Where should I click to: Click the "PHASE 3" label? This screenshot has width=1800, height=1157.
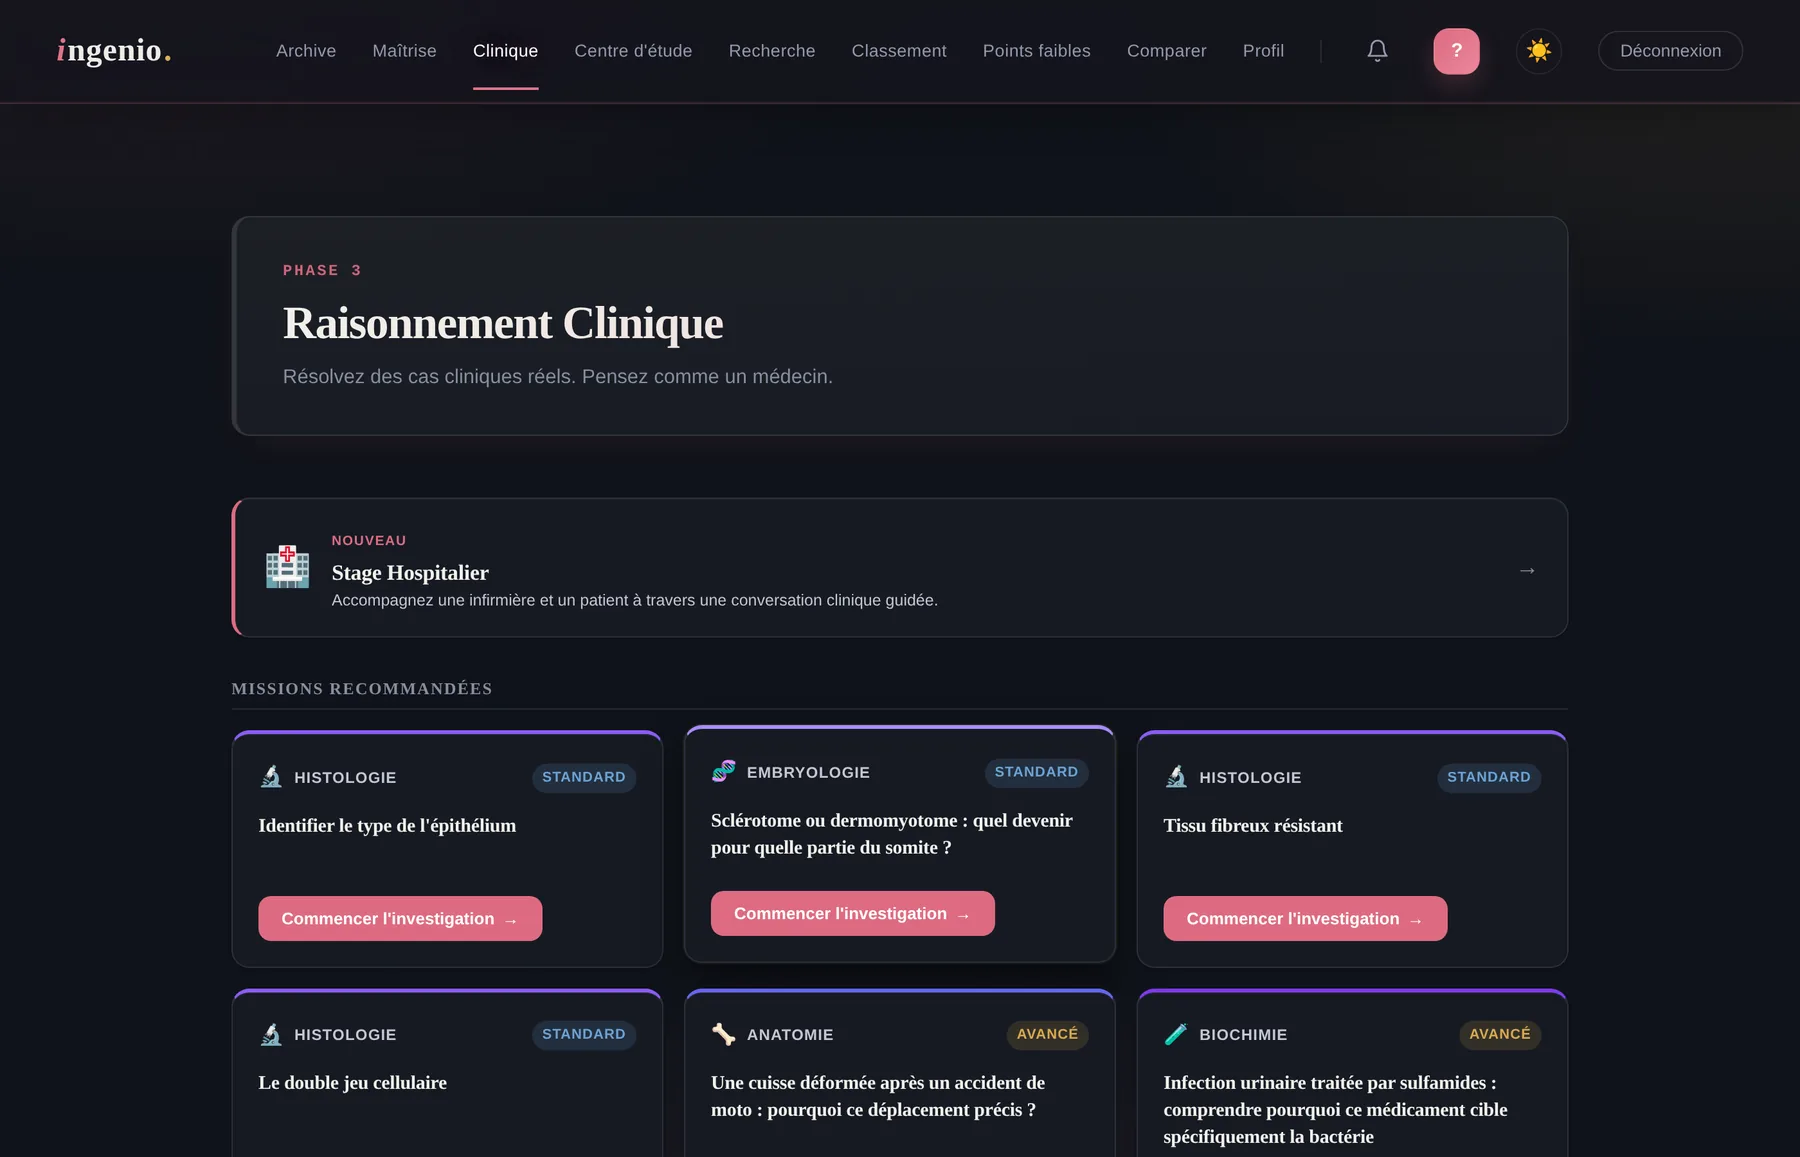[322, 270]
